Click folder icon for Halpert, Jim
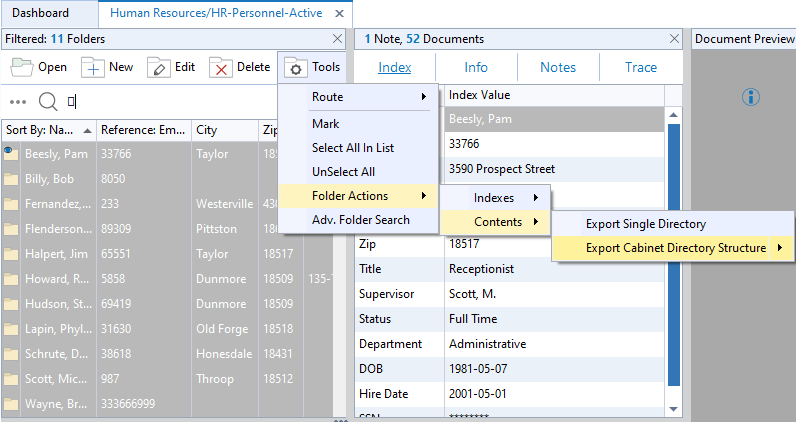The width and height of the screenshot is (796, 422). (x=11, y=254)
